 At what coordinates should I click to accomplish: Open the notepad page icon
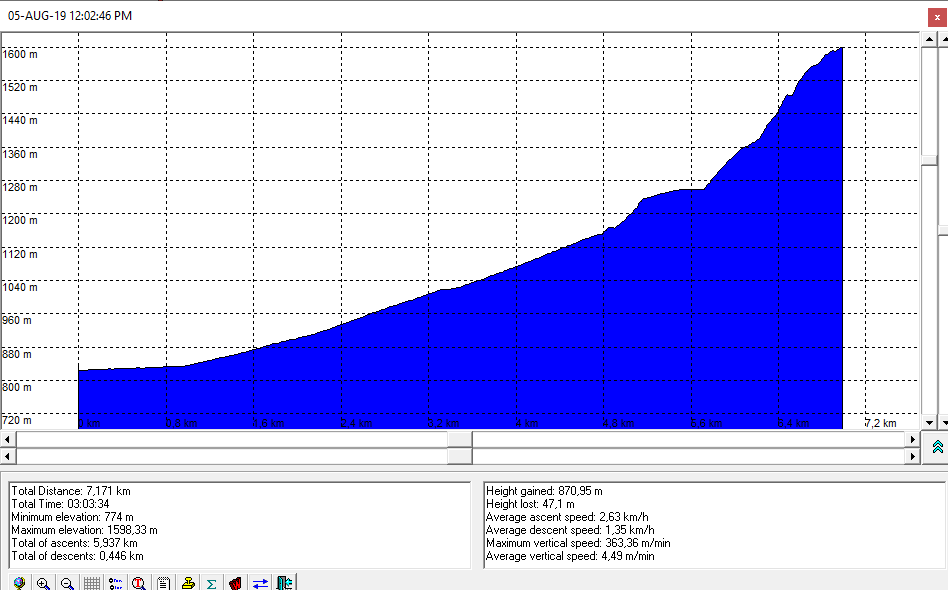(x=163, y=583)
